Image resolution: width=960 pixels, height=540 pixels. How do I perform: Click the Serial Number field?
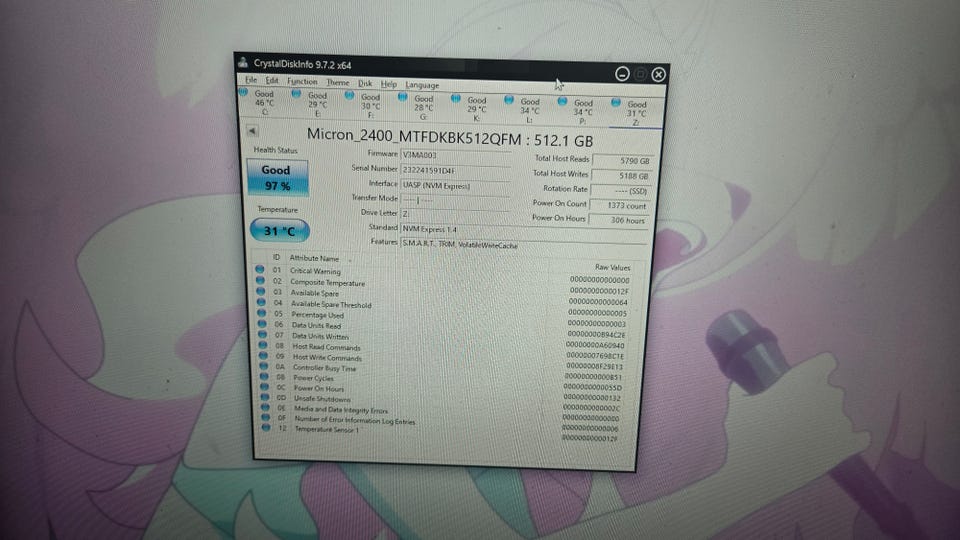455,171
